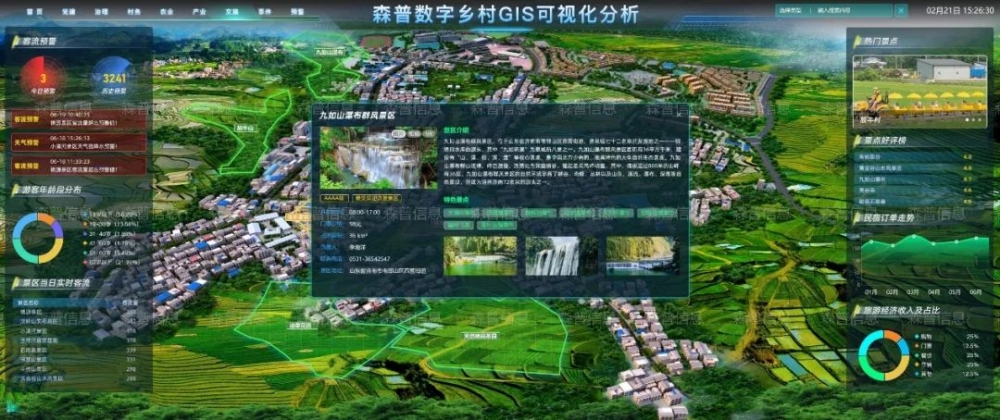The height and width of the screenshot is (420, 1000).
Task: Select the 产业 navigation tab
Action: click(x=199, y=11)
